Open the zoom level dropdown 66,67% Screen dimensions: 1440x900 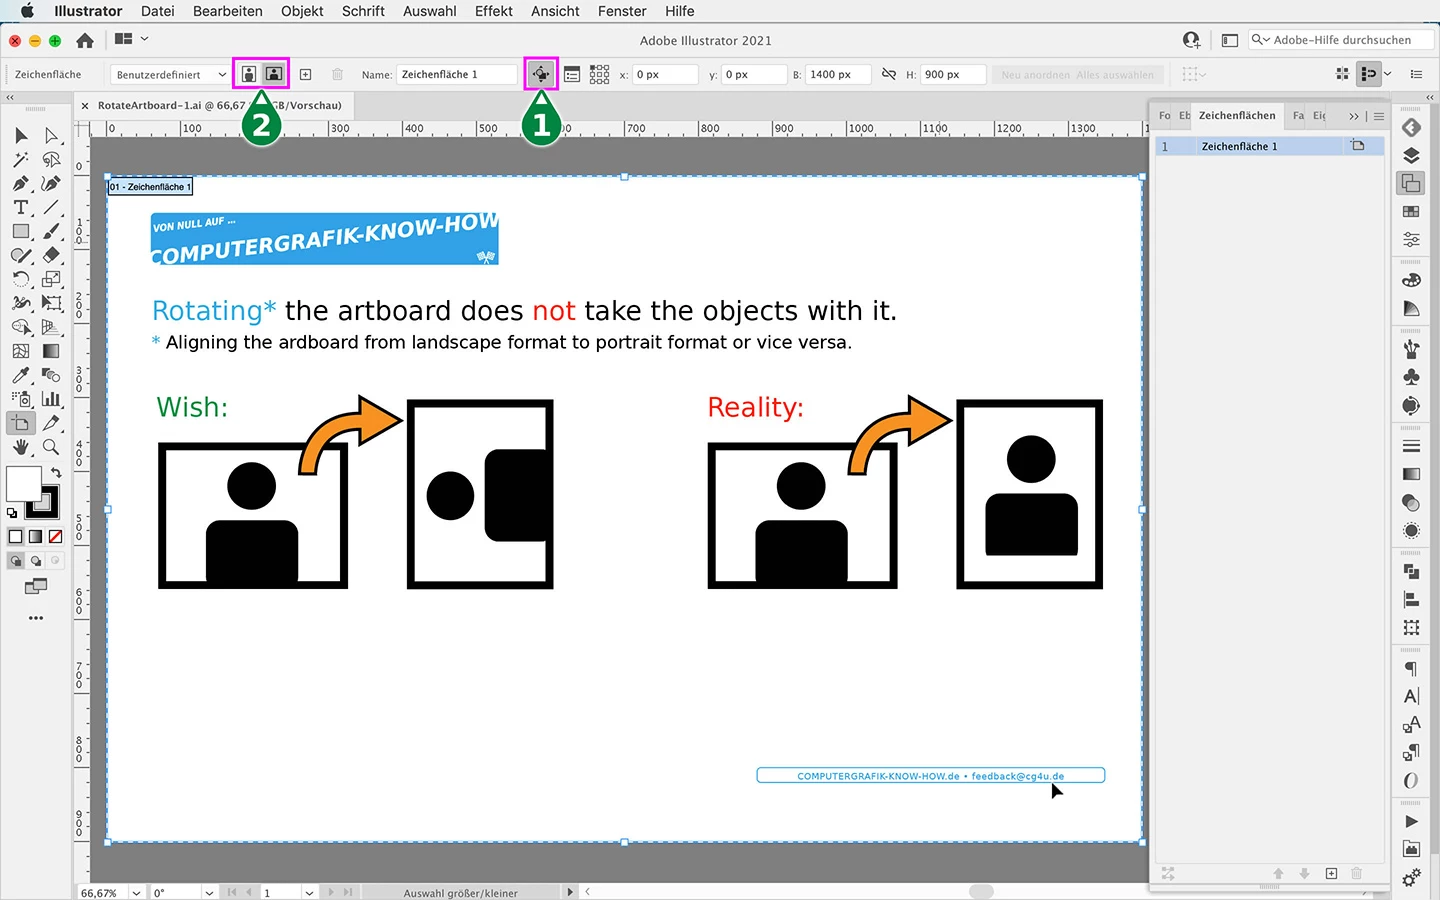(x=136, y=893)
